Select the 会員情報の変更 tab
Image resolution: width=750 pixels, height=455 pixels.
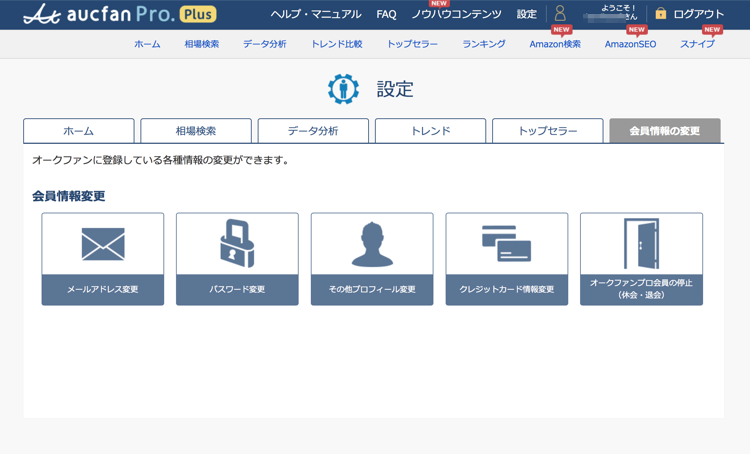[665, 131]
